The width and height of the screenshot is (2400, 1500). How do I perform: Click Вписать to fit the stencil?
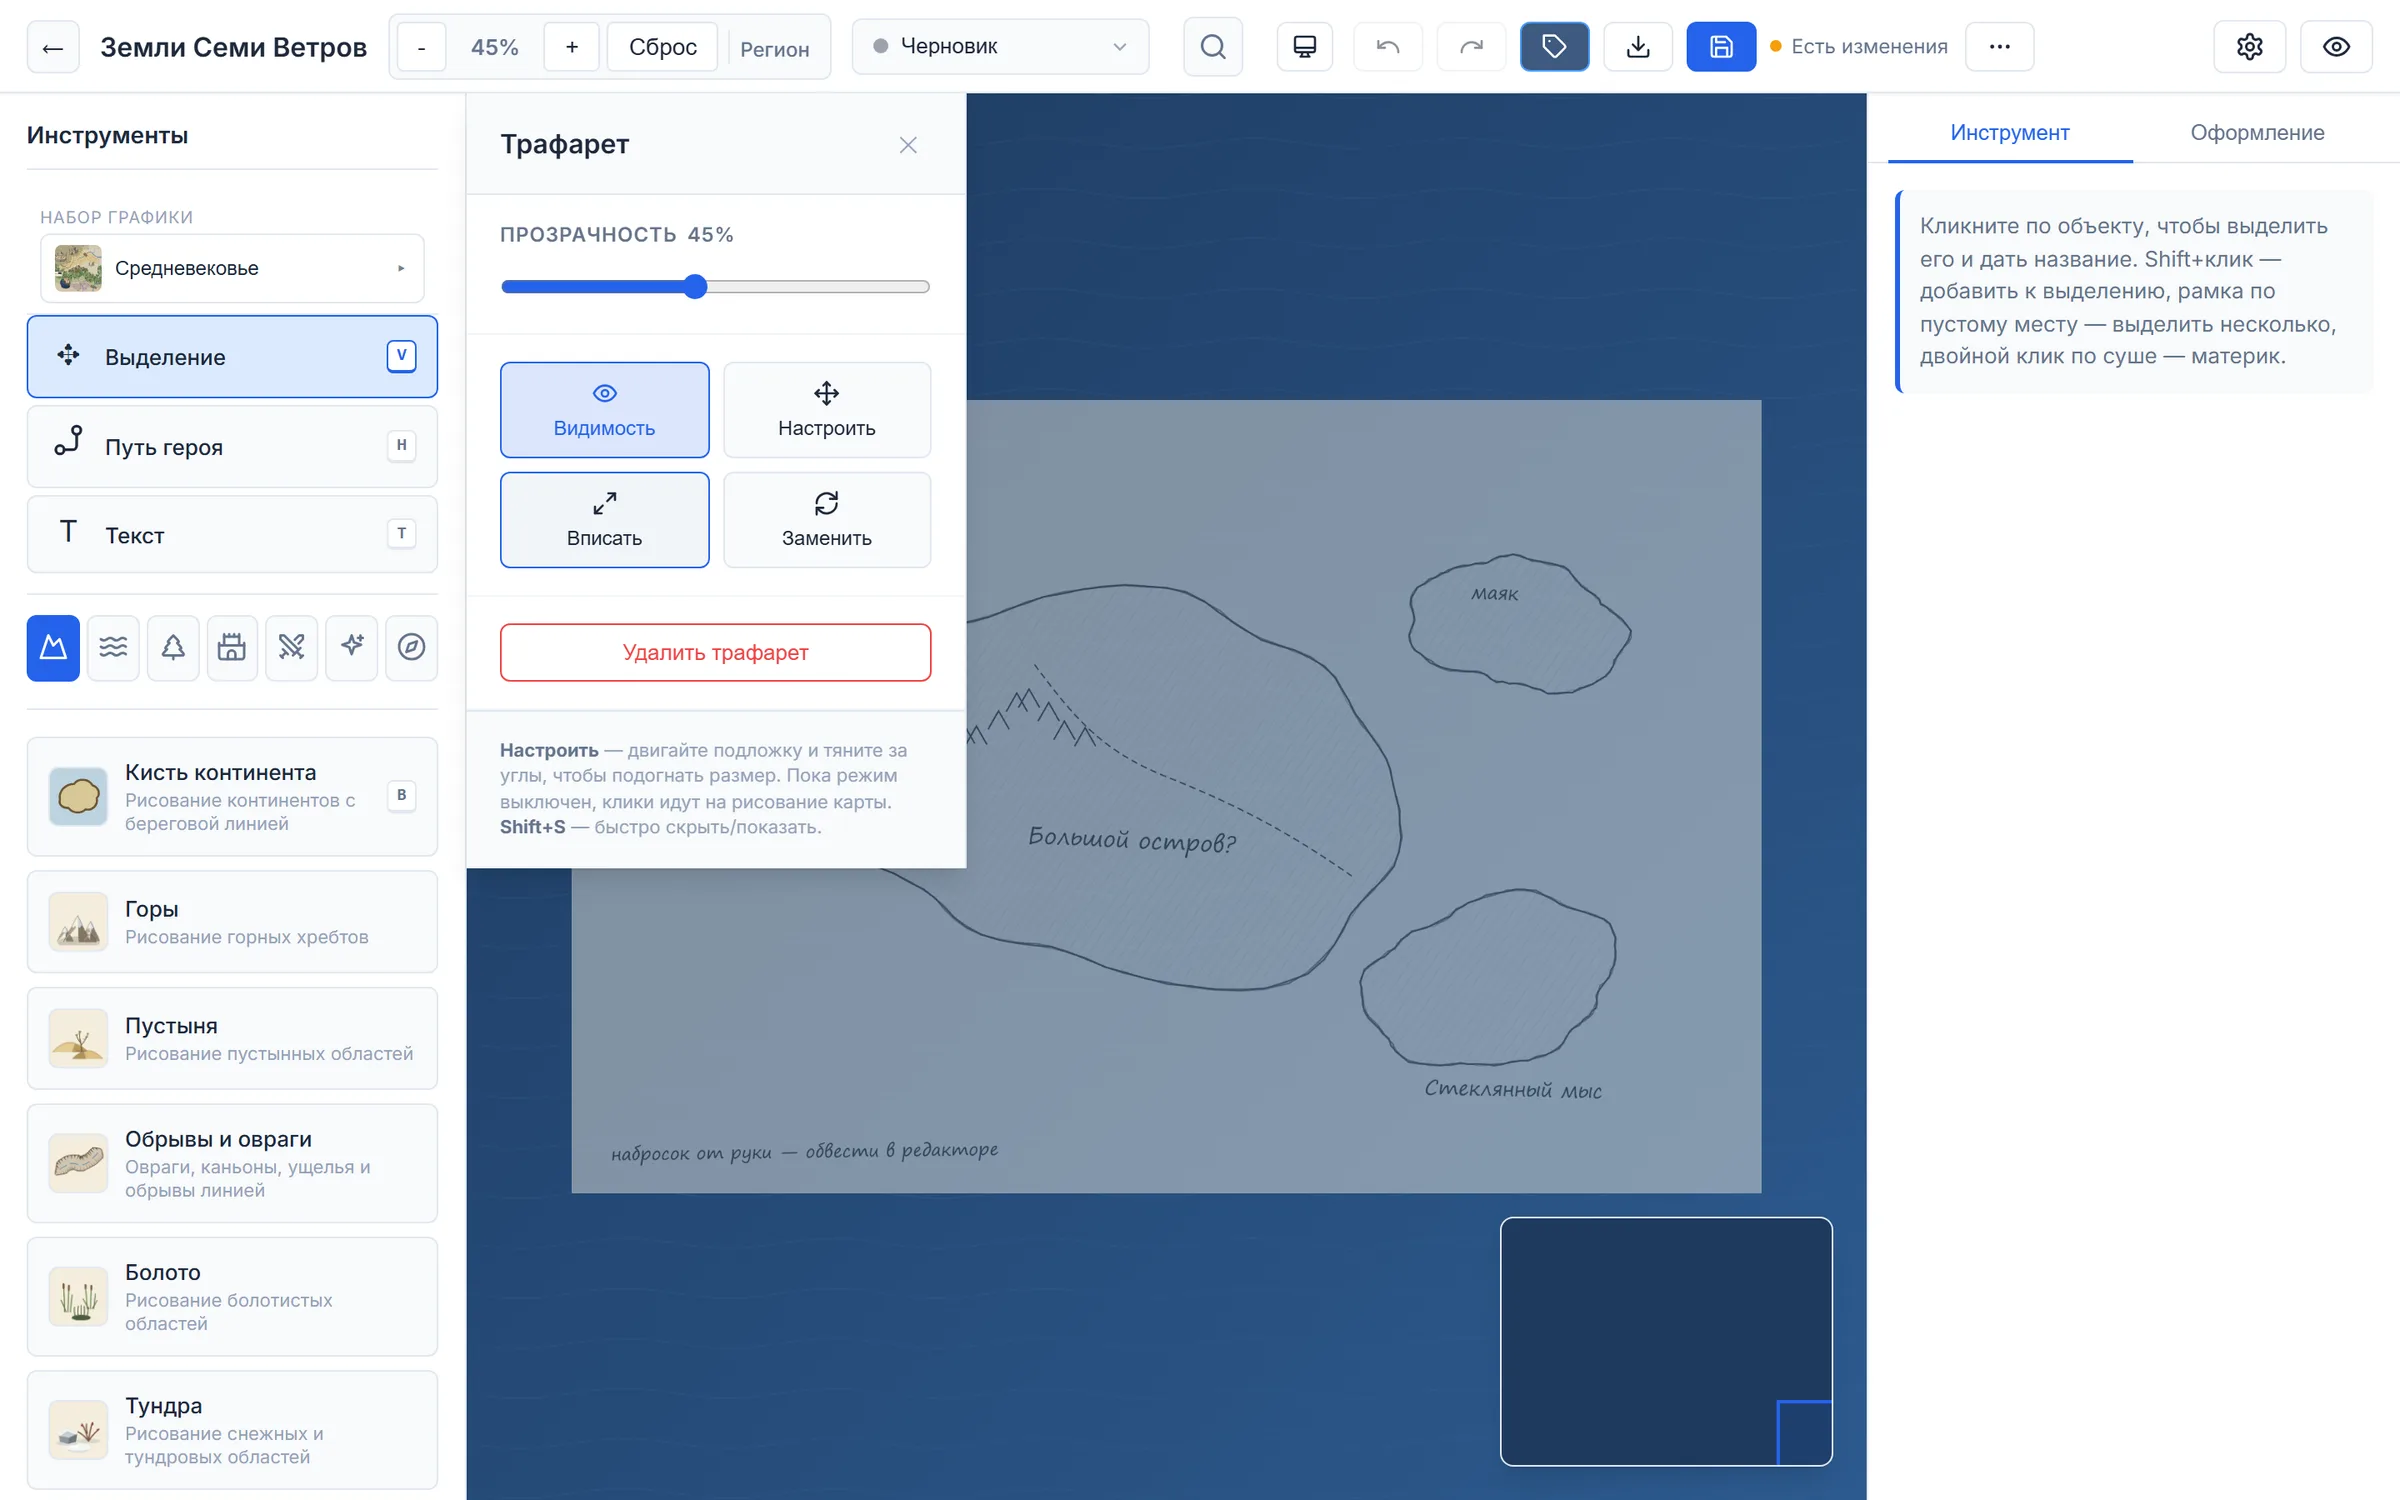(604, 520)
